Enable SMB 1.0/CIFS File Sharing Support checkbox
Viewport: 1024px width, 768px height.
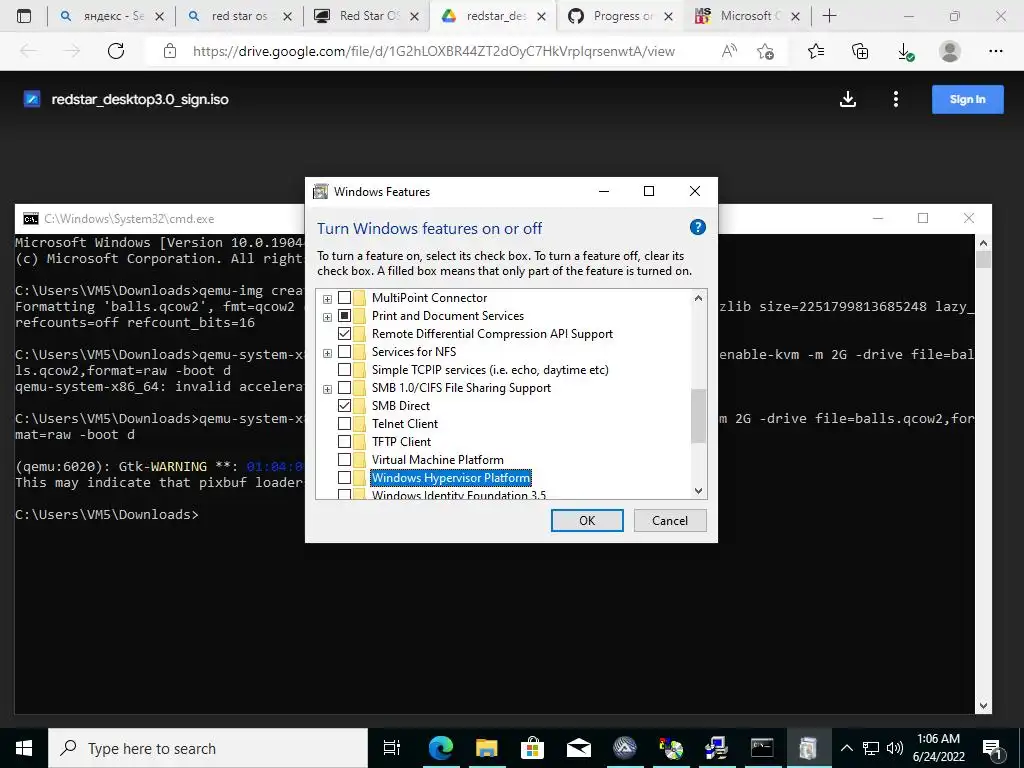point(344,388)
